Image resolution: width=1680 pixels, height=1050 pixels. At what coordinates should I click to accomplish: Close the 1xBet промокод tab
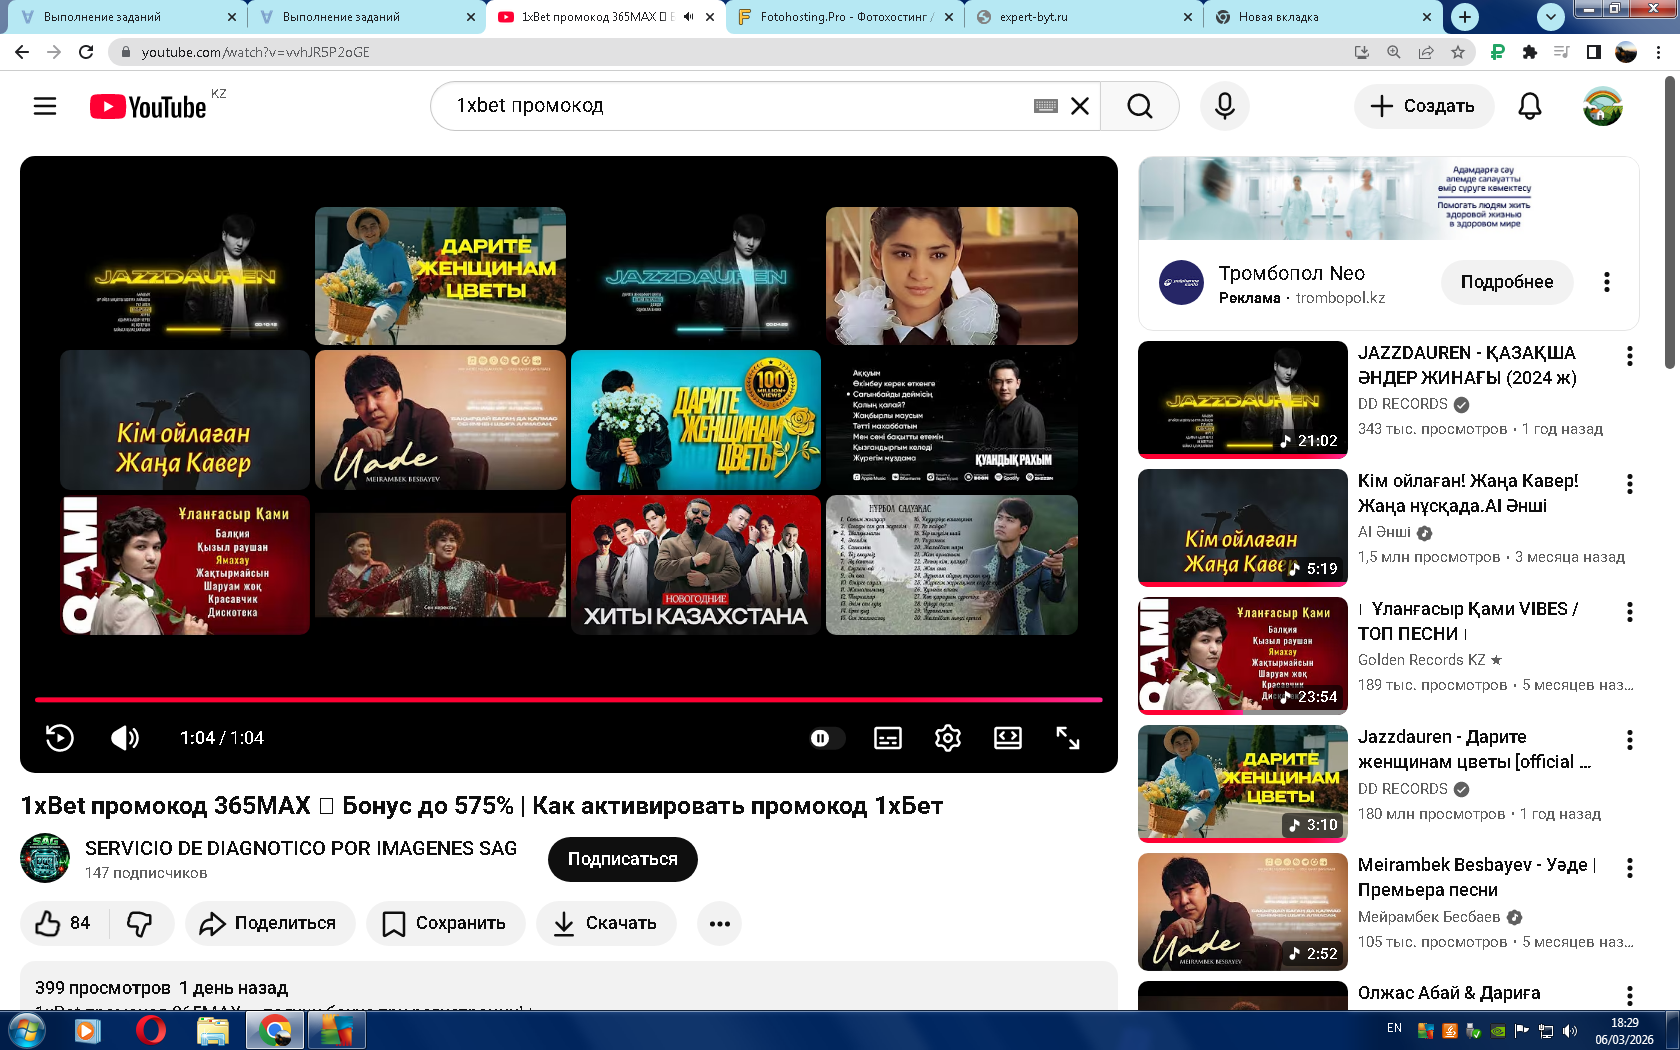[x=710, y=16]
